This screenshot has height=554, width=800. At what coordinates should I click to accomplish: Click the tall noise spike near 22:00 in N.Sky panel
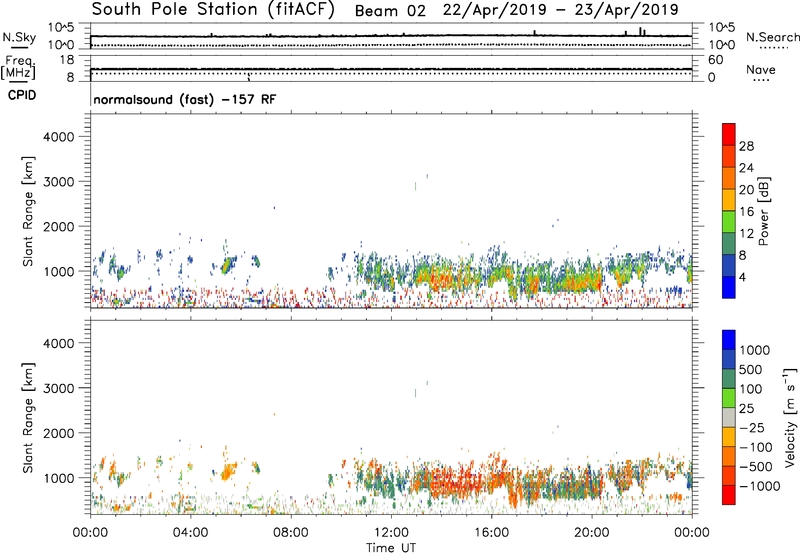(x=640, y=32)
